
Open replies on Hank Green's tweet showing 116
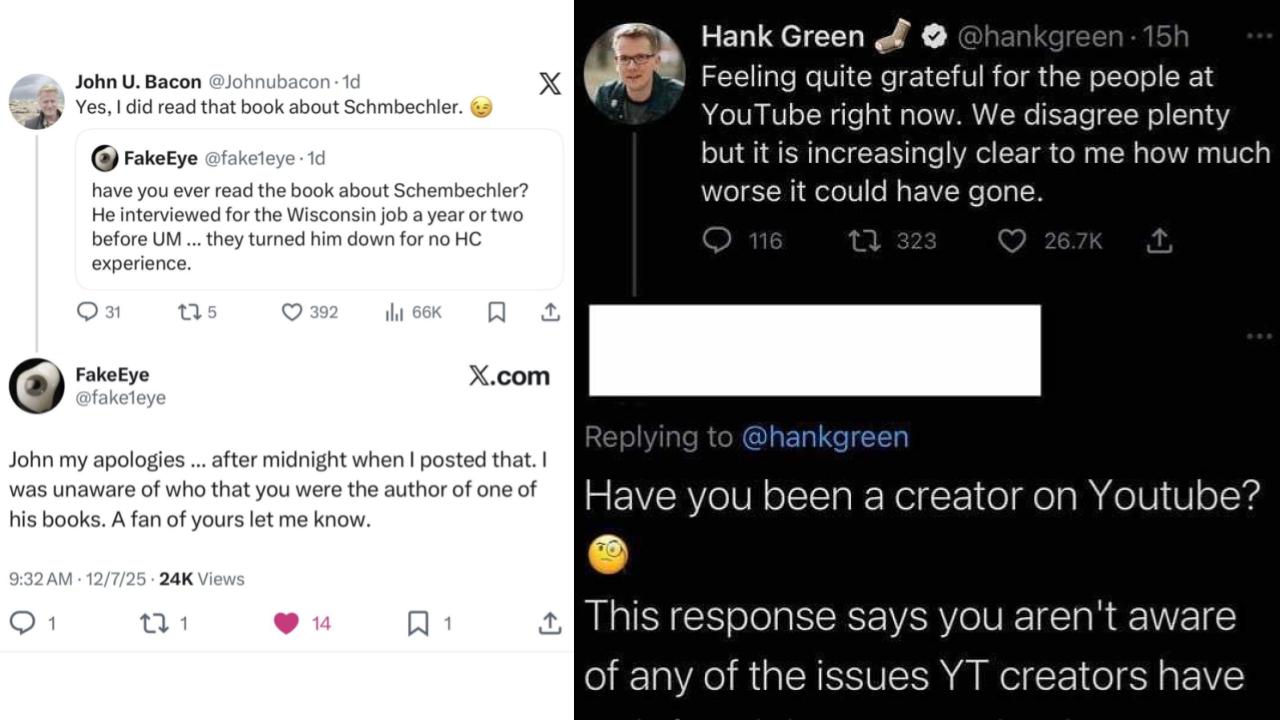(x=718, y=240)
